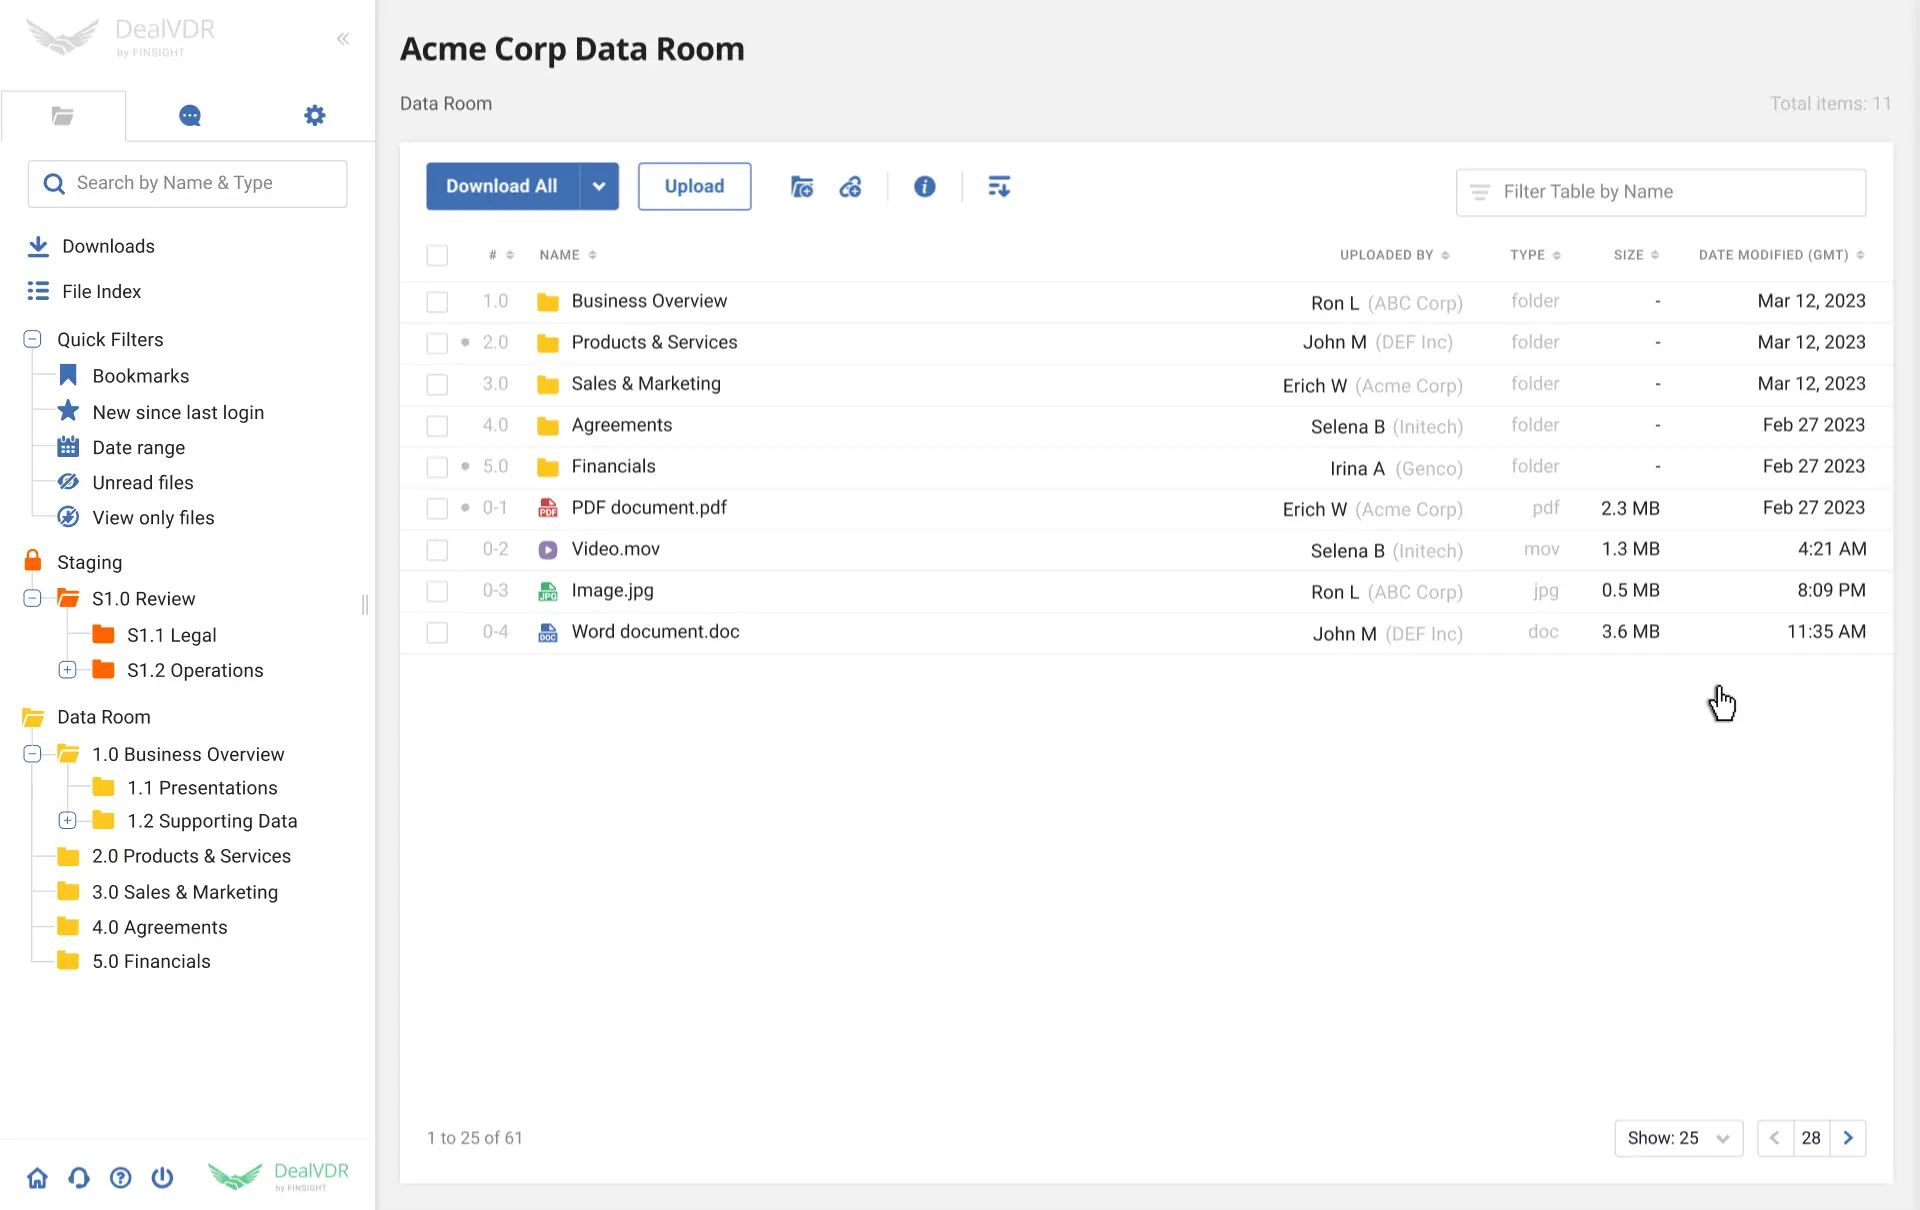Click the headset support icon
1920x1210 pixels.
79,1177
